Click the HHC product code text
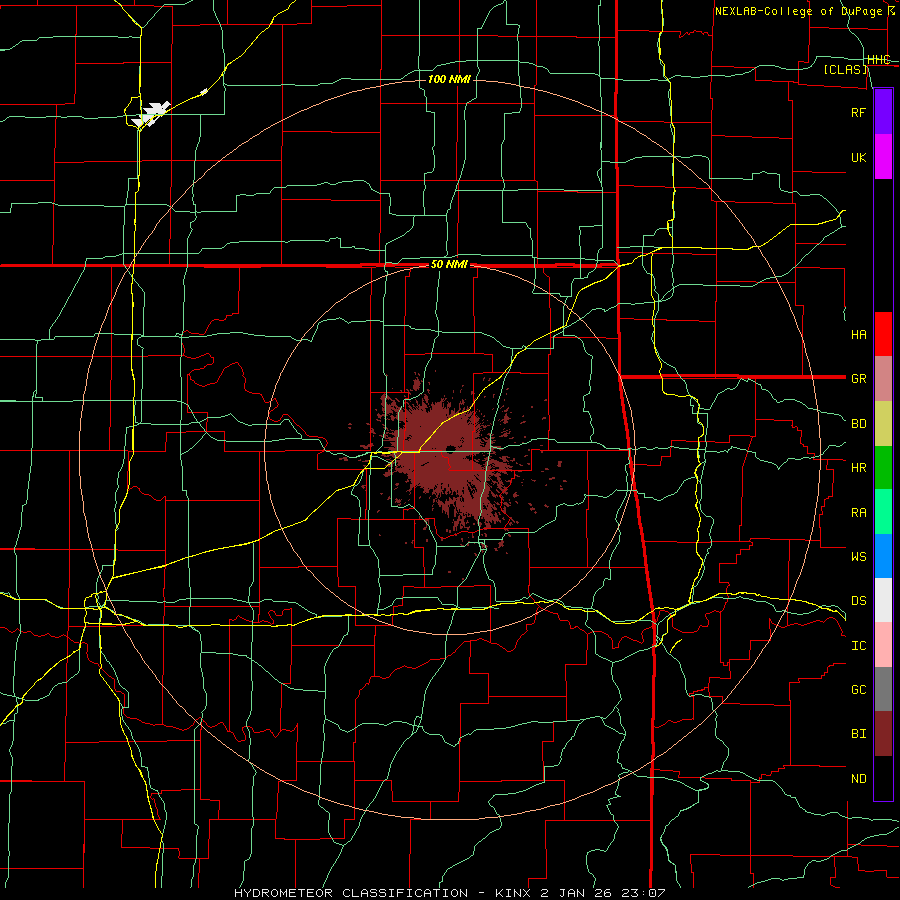This screenshot has height=900, width=900. [878, 59]
